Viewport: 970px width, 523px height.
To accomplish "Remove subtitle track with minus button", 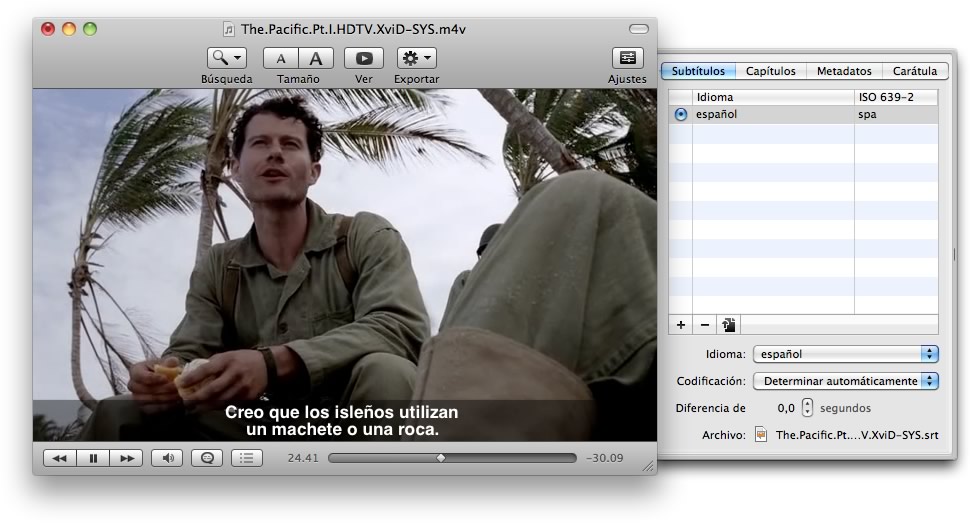I will pyautogui.click(x=705, y=325).
